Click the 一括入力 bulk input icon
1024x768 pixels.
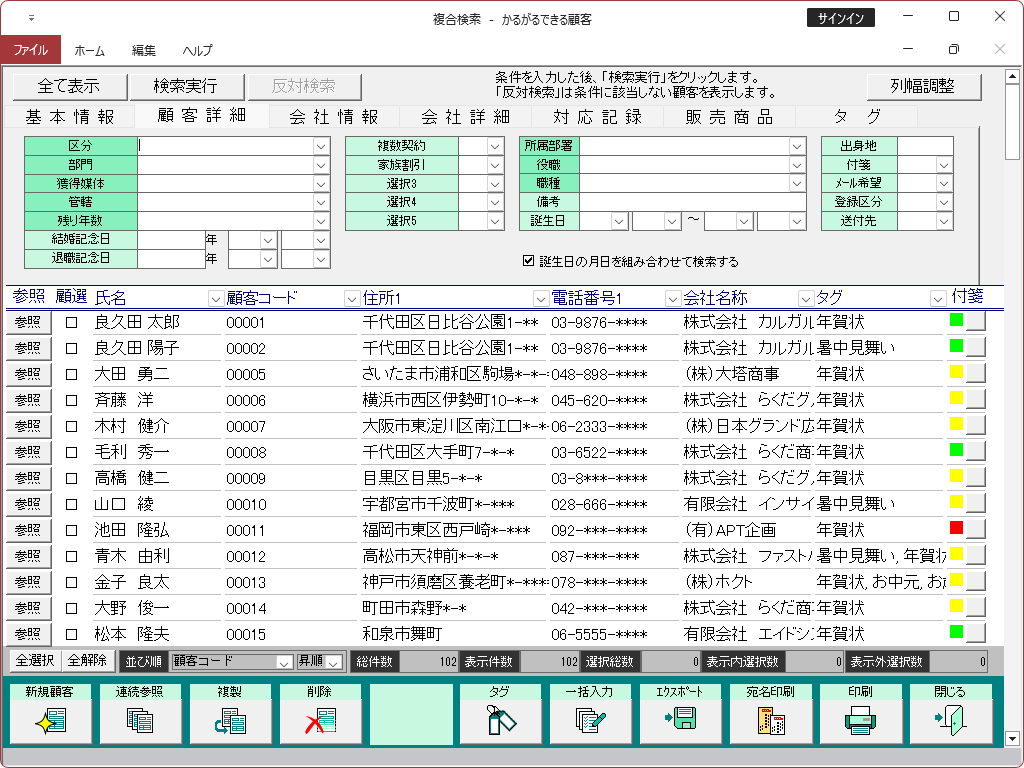coord(590,720)
